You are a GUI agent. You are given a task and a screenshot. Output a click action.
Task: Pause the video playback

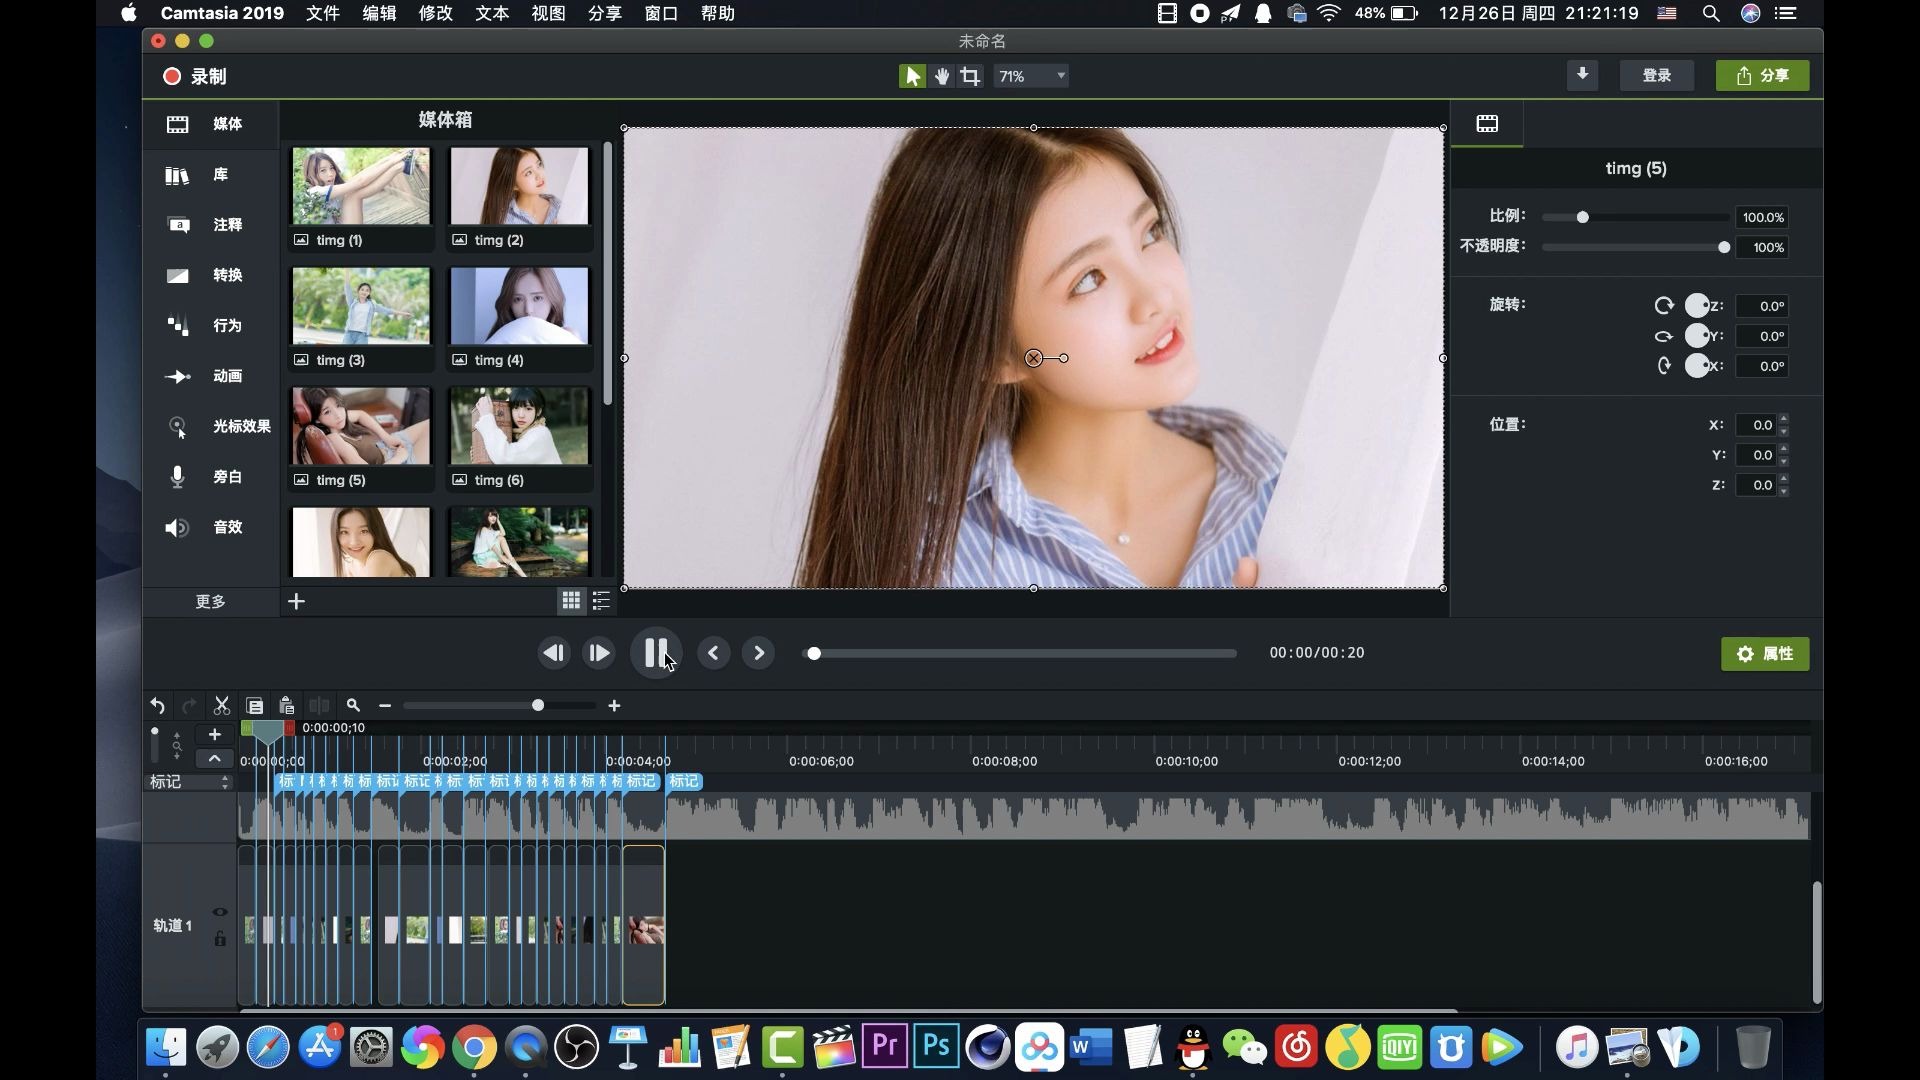click(x=656, y=653)
